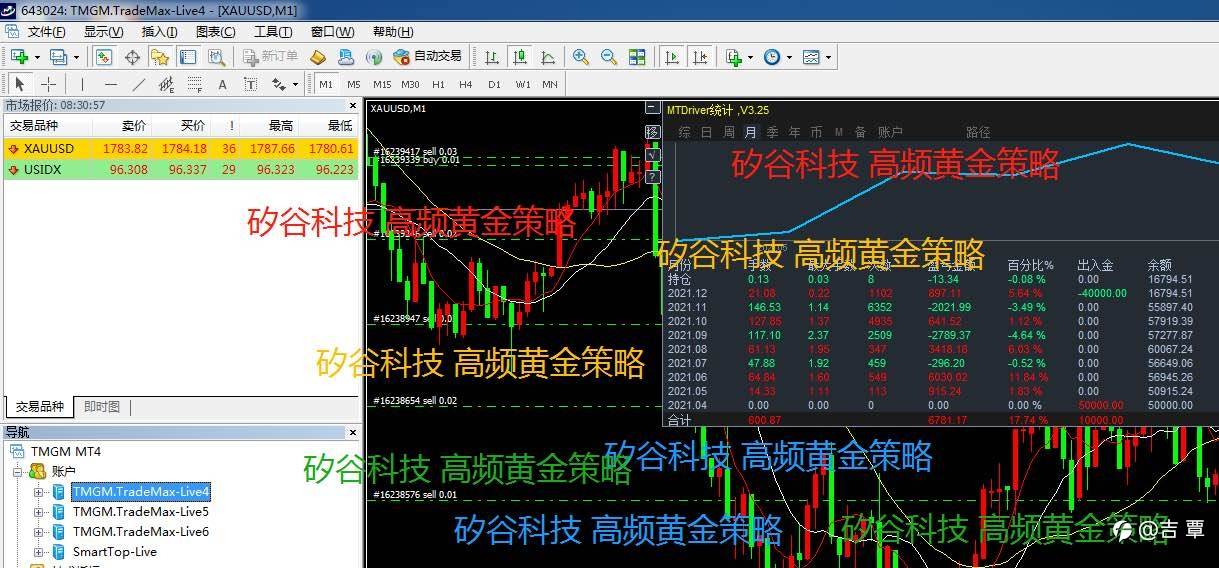Open the periods clock icon
The height and width of the screenshot is (568, 1219).
pos(772,57)
